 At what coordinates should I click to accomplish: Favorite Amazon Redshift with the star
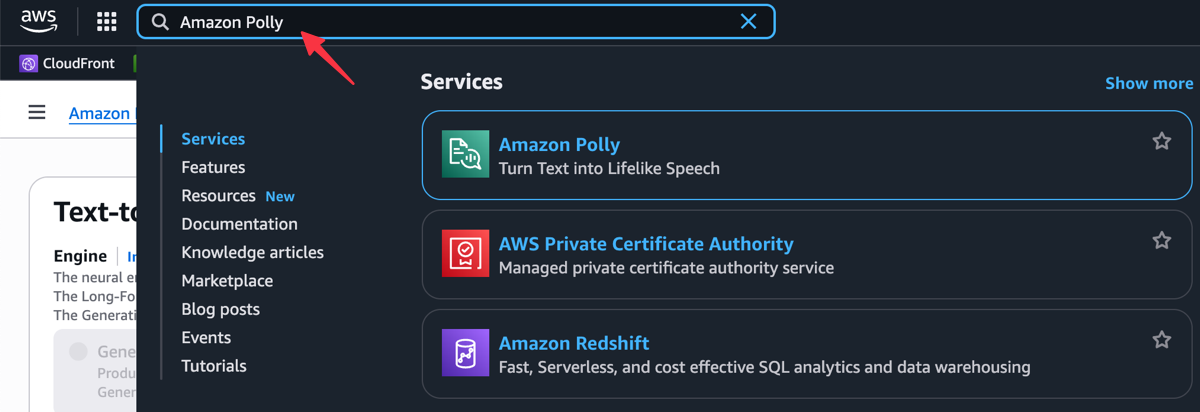(x=1161, y=340)
